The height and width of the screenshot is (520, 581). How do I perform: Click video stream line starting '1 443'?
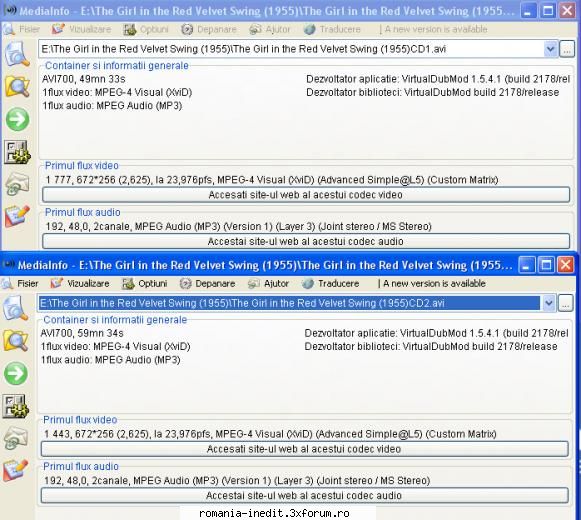[270, 434]
